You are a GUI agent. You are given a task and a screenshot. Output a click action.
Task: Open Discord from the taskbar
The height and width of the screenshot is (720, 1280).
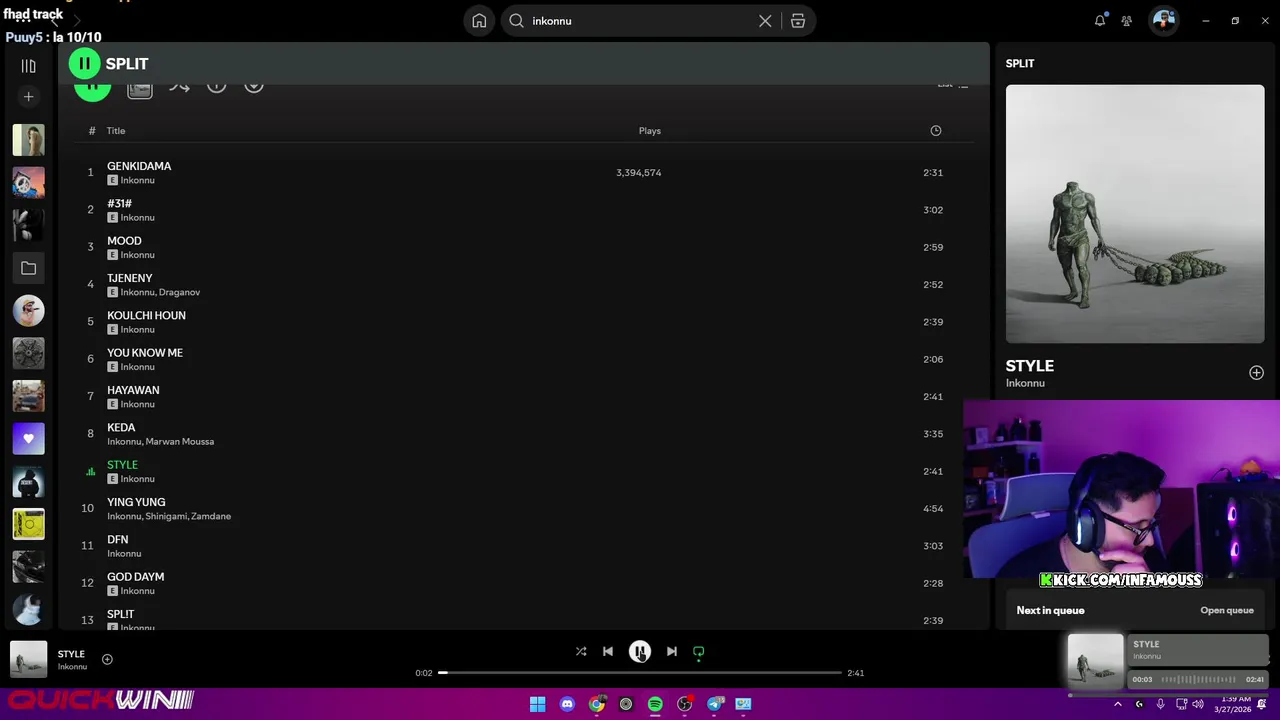tap(567, 704)
